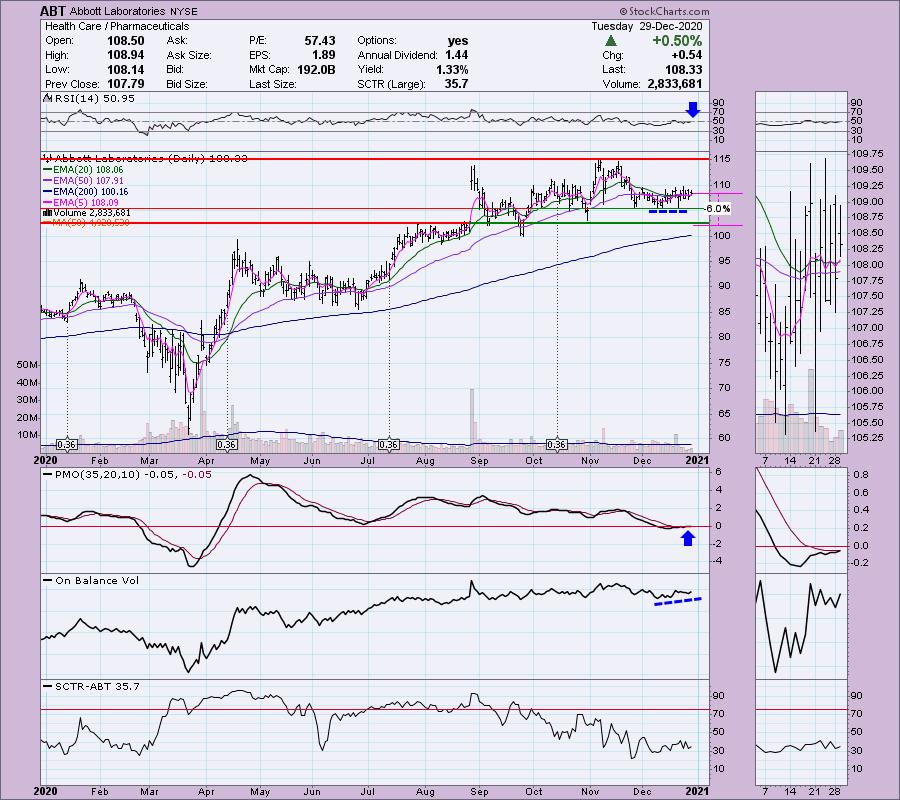
Task: Click the Yield value 1.33%
Action: click(x=452, y=69)
